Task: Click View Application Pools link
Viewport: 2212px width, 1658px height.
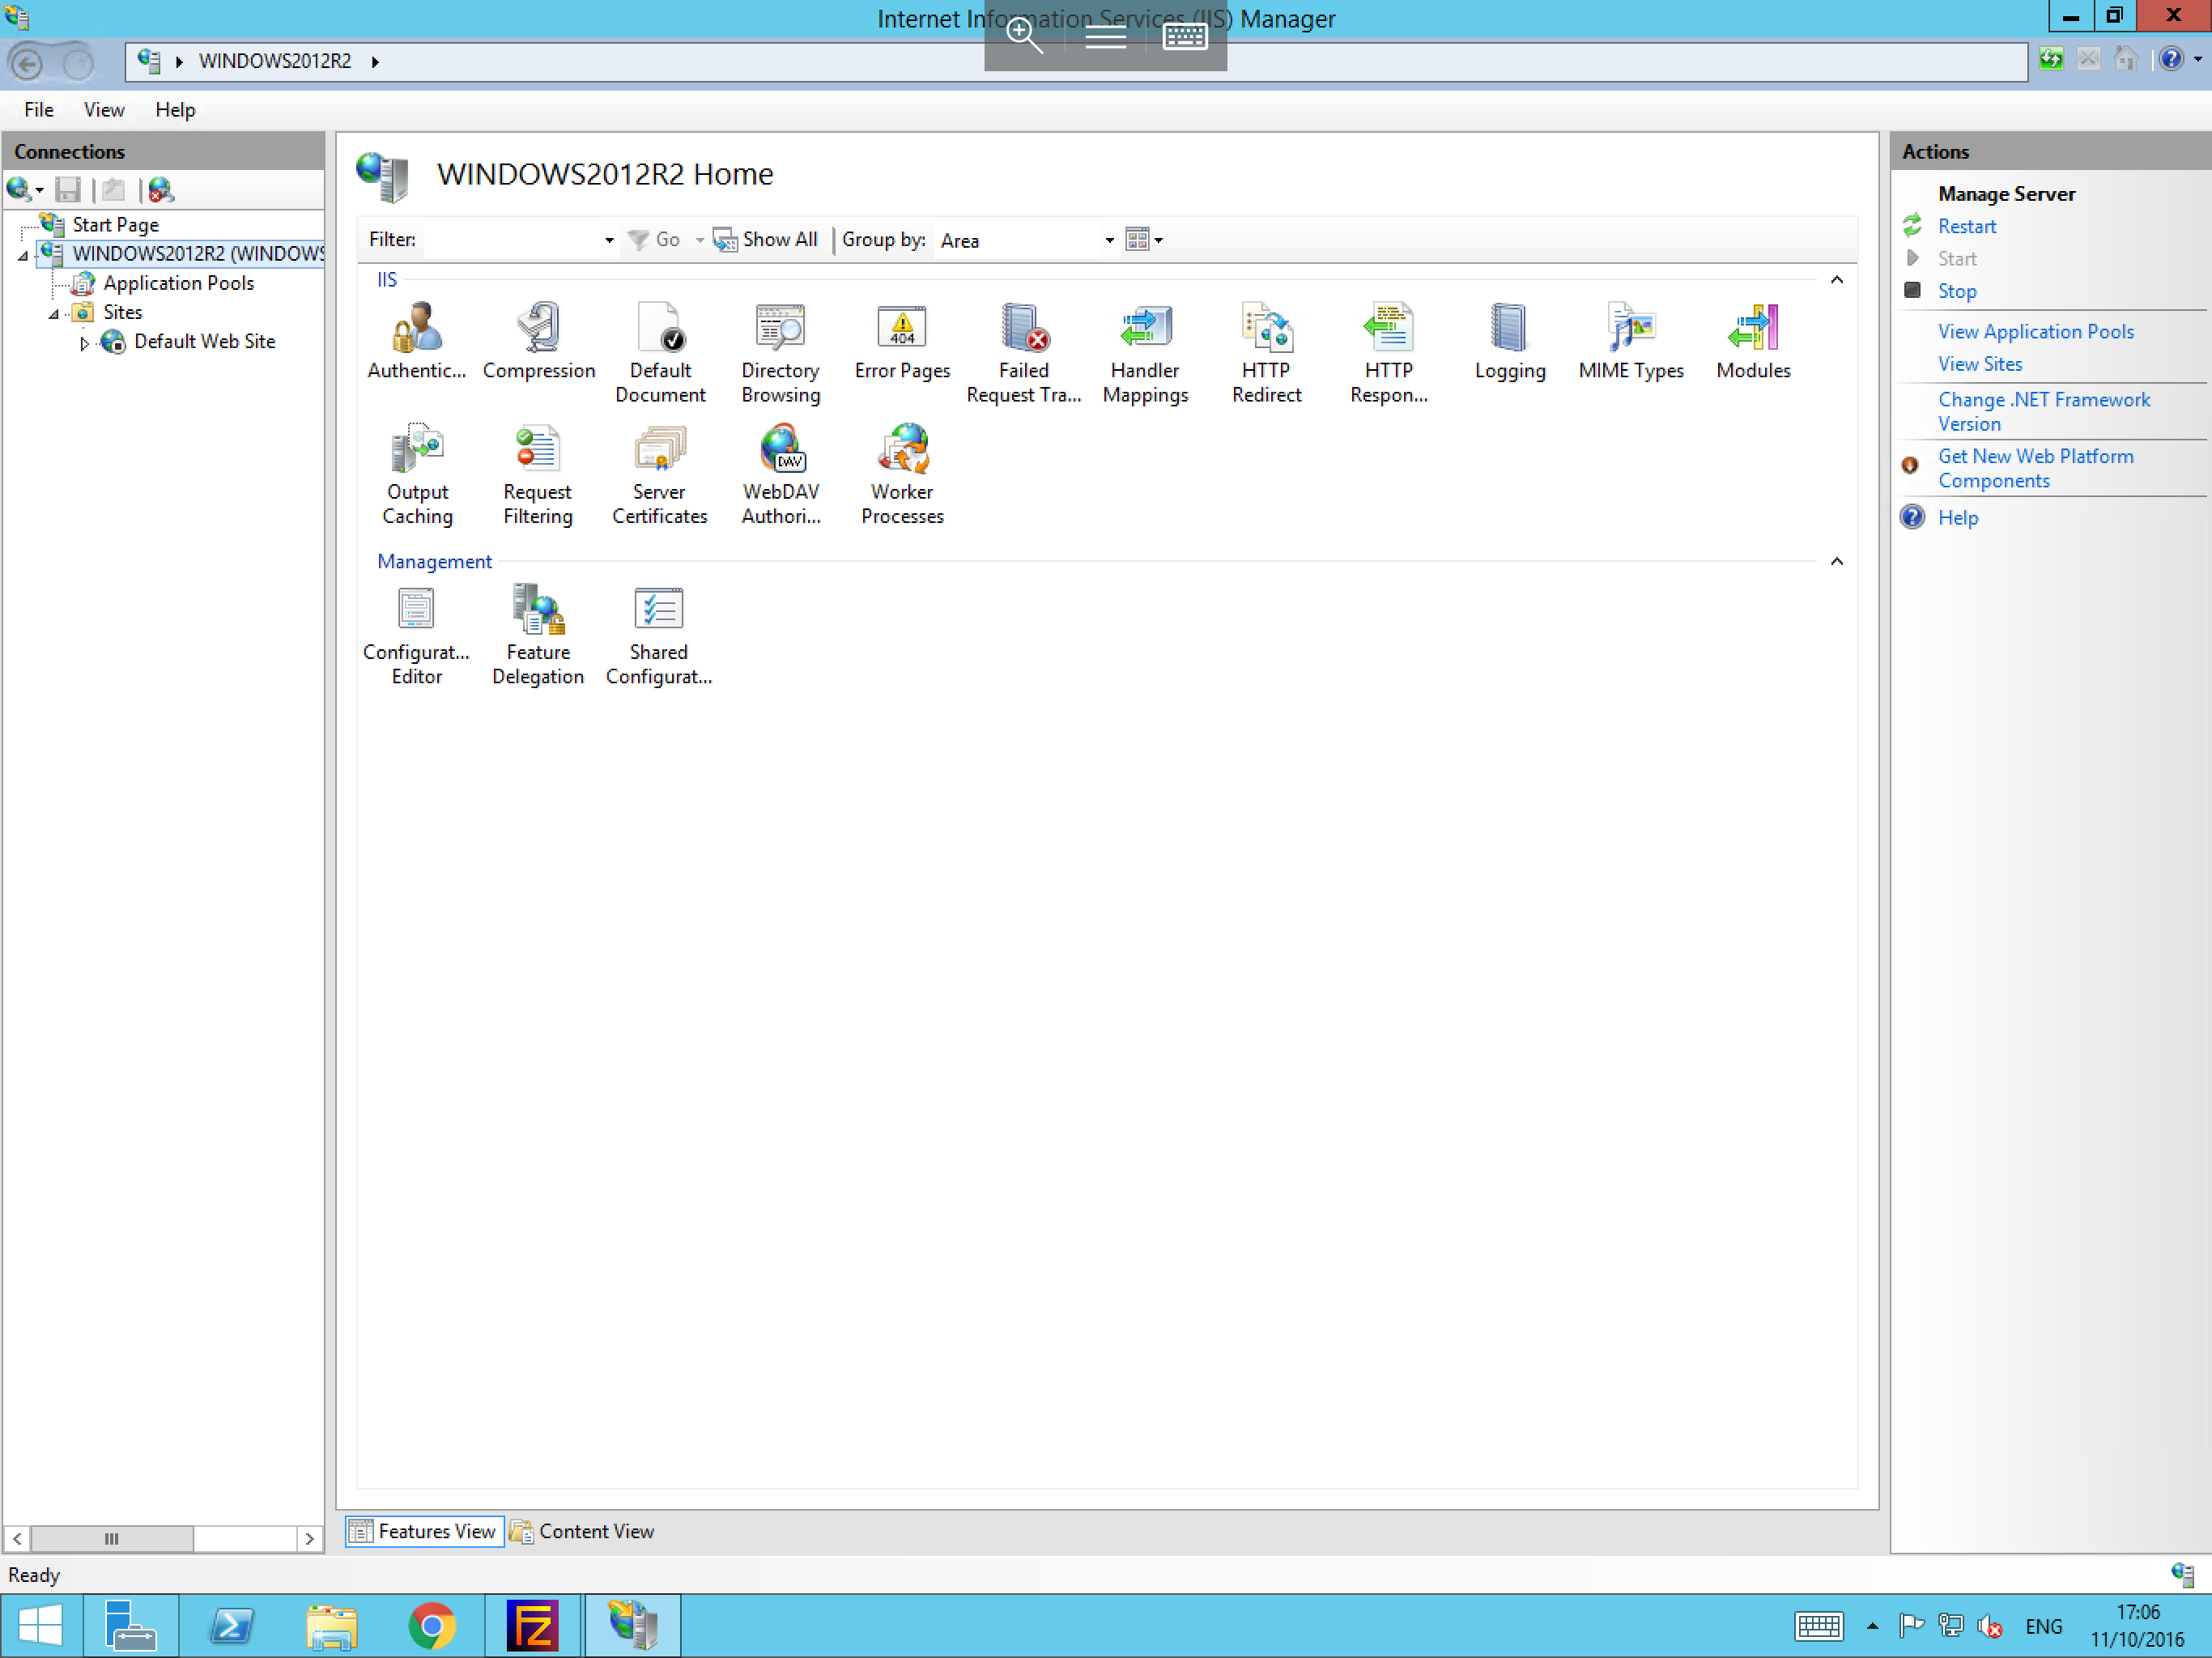Action: coord(2036,331)
